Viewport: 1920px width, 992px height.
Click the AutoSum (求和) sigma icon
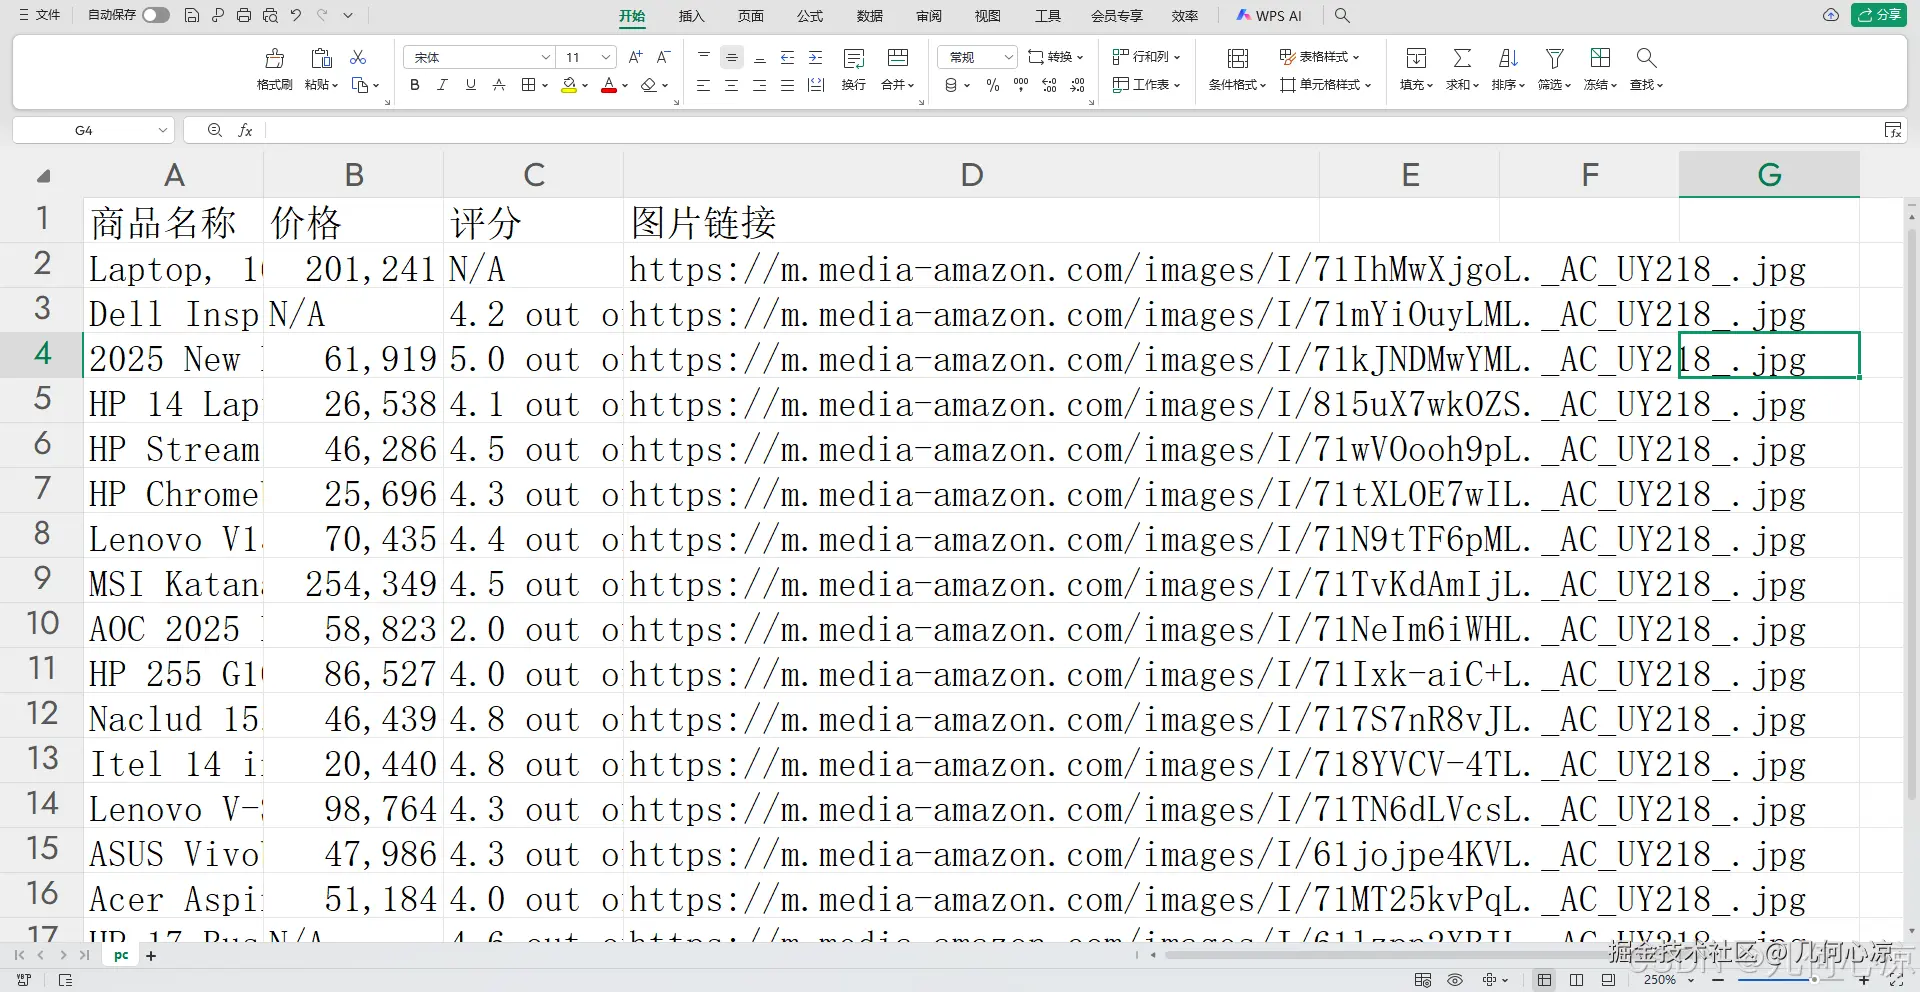pos(1462,58)
